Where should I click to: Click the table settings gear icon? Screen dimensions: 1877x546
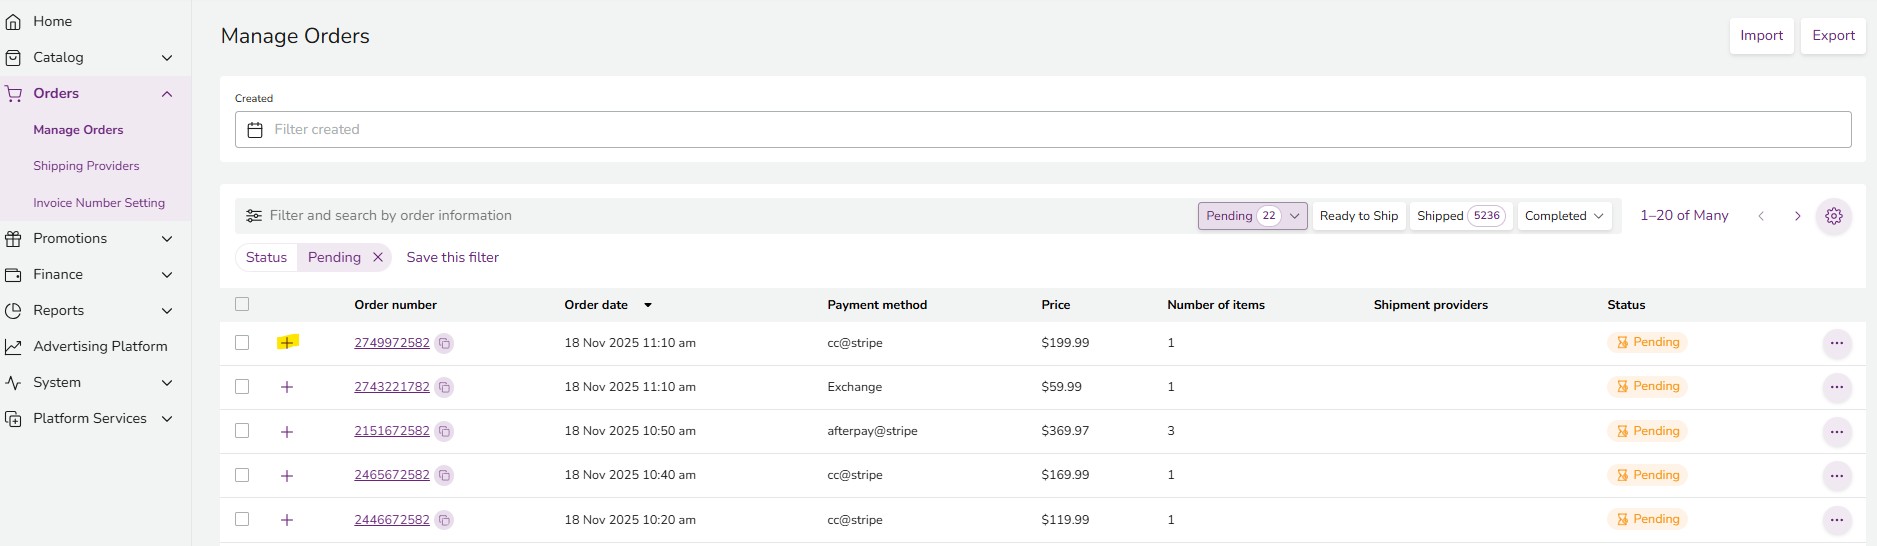(1833, 216)
